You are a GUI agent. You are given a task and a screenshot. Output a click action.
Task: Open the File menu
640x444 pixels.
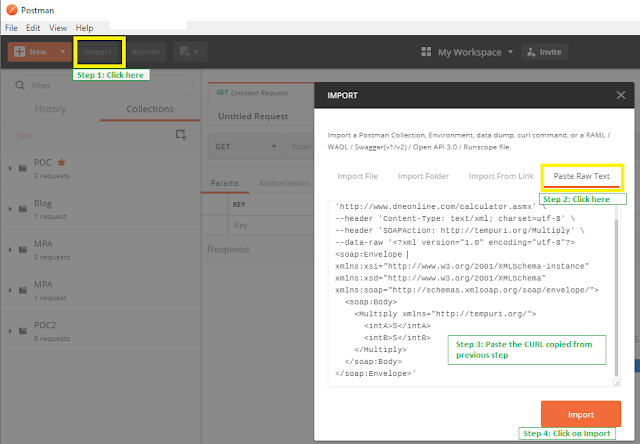pos(11,28)
